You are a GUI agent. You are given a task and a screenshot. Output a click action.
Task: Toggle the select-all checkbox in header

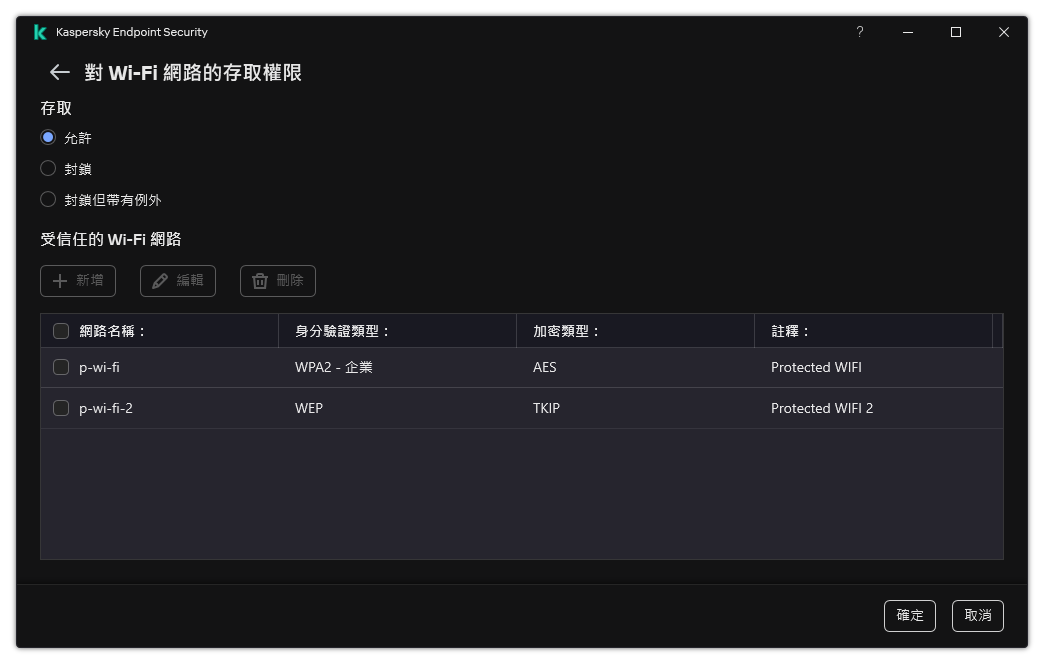pyautogui.click(x=61, y=330)
